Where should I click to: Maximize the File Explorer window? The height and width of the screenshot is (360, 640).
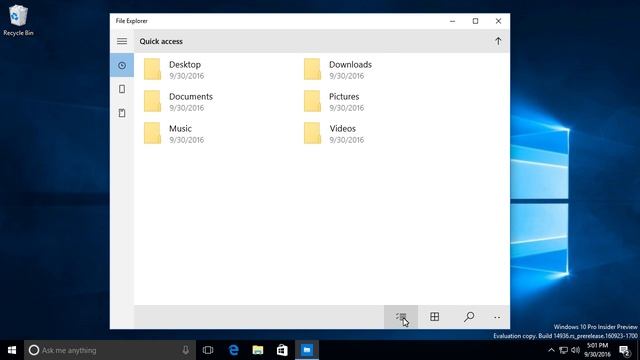click(475, 21)
